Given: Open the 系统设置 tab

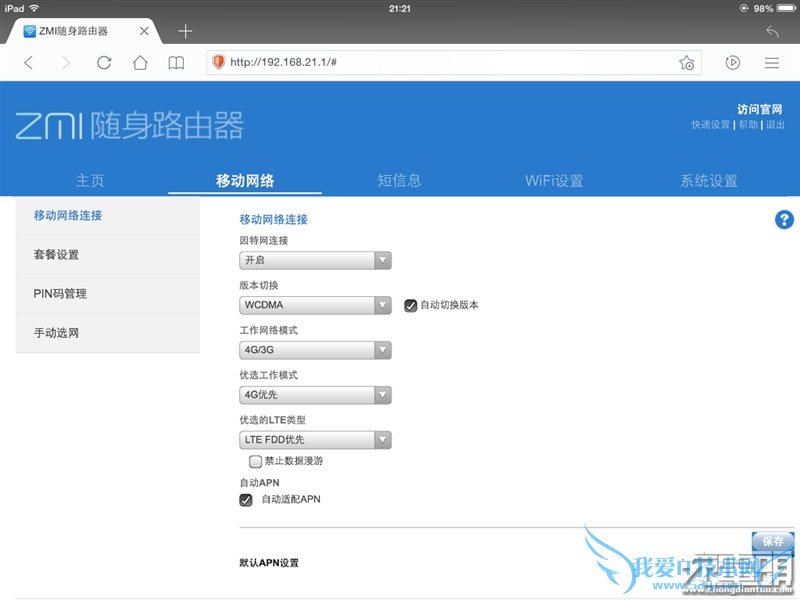Looking at the screenshot, I should [x=709, y=181].
